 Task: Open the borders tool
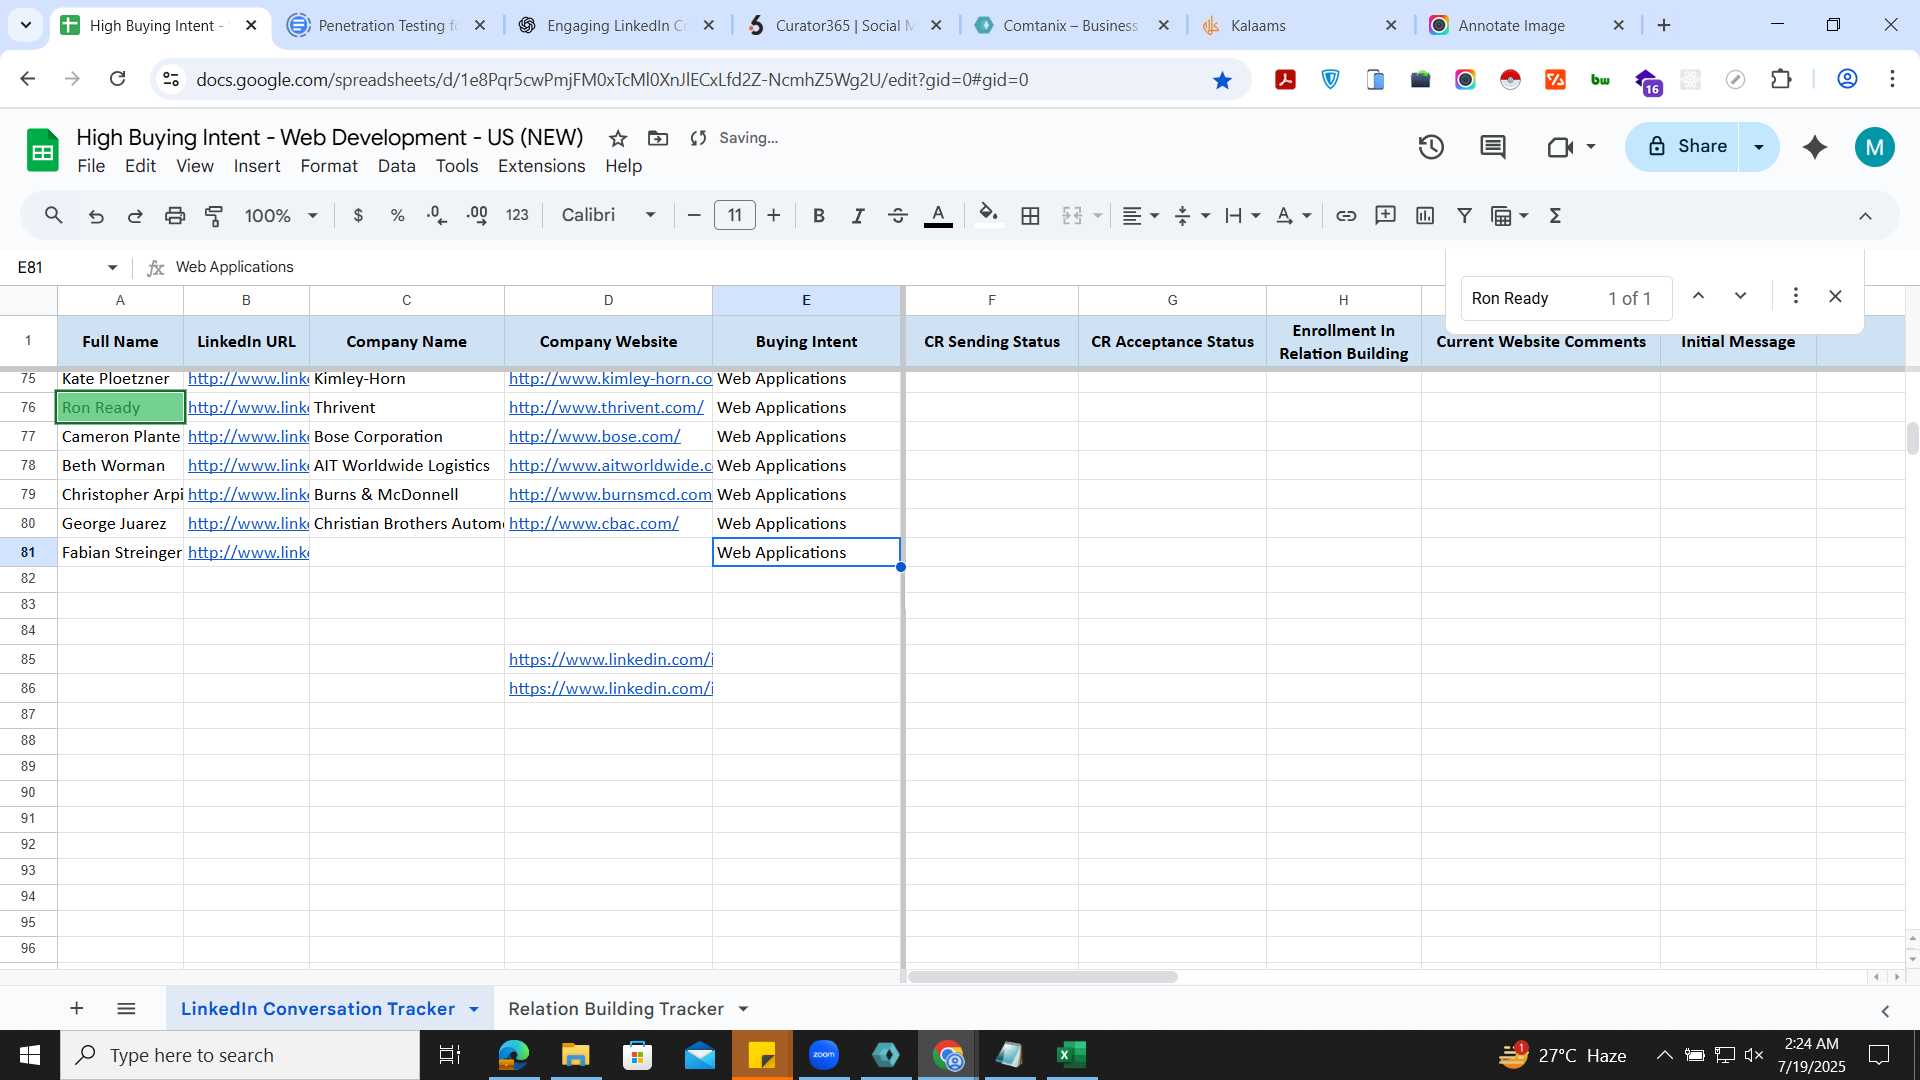tap(1031, 216)
